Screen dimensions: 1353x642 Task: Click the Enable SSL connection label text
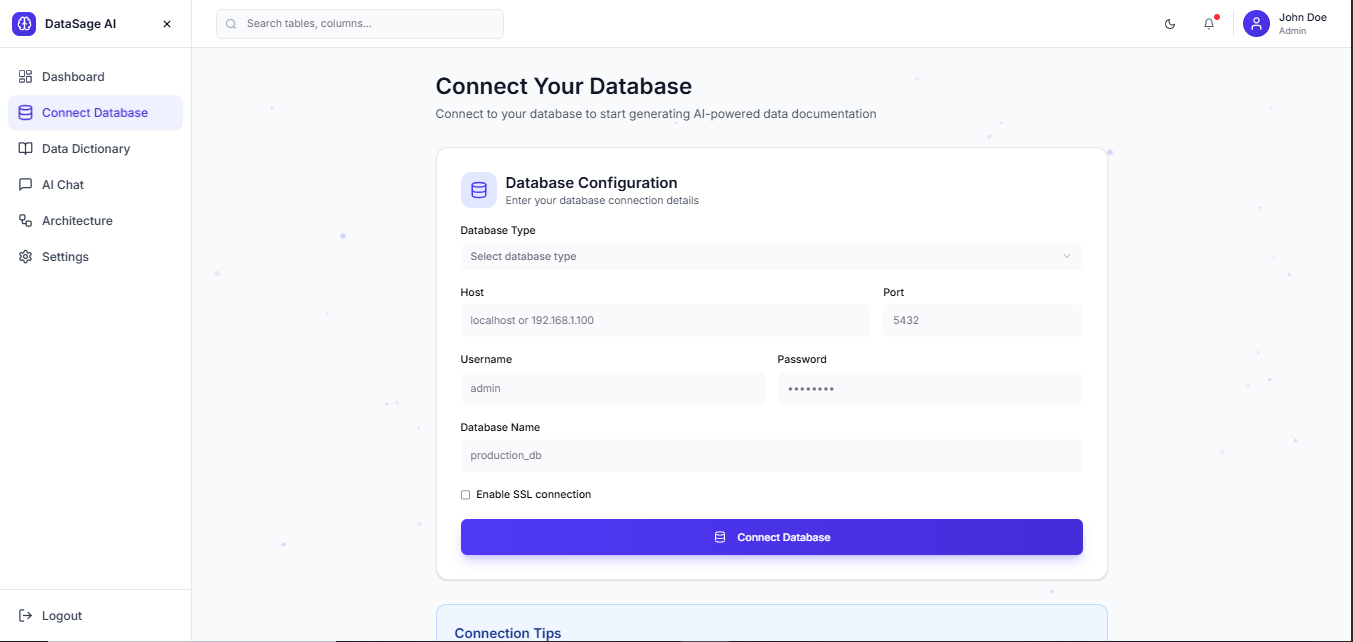coord(534,495)
